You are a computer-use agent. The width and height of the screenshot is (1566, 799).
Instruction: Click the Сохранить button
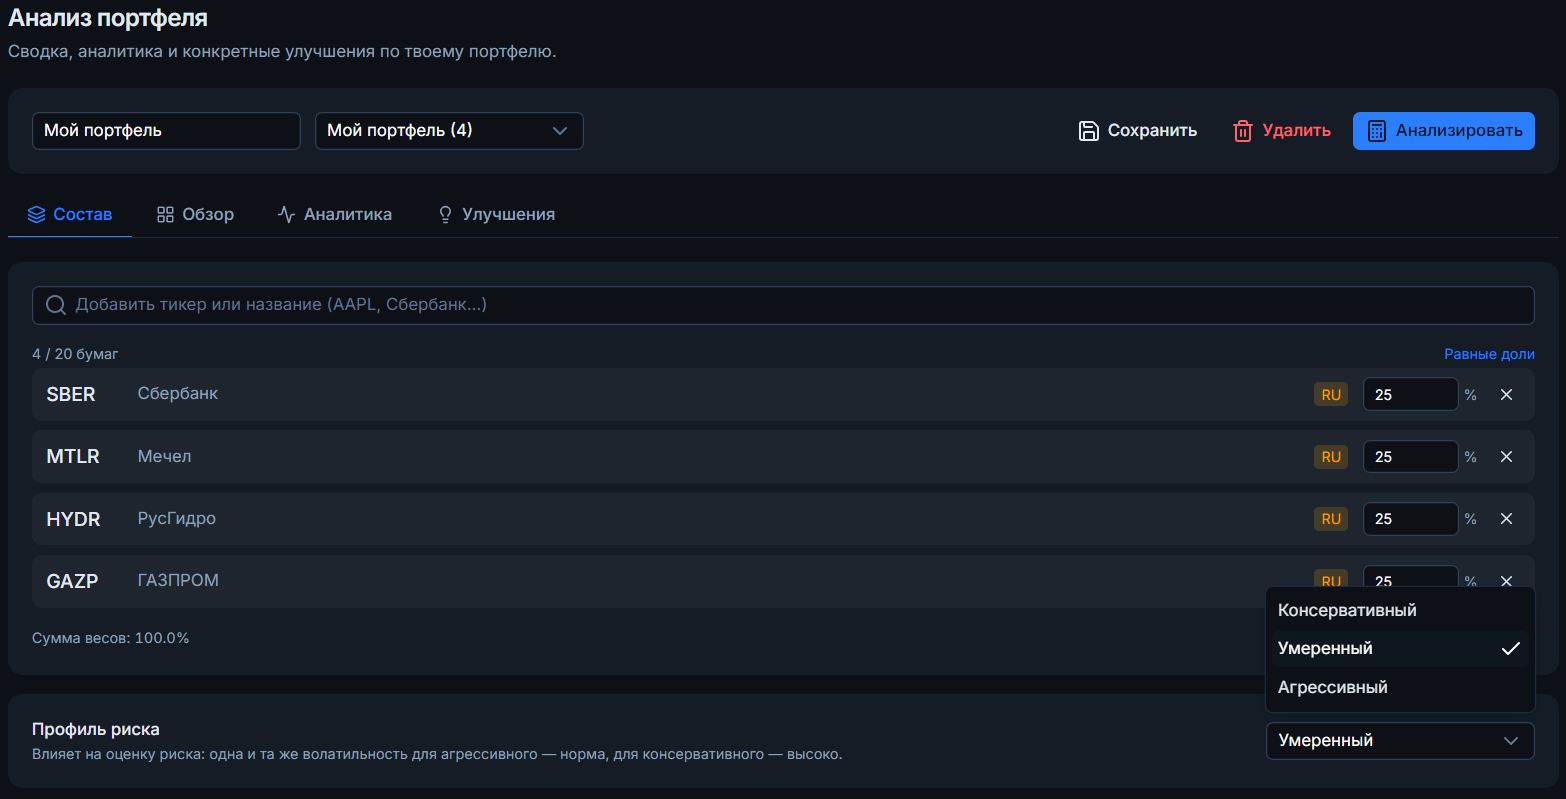coord(1138,131)
